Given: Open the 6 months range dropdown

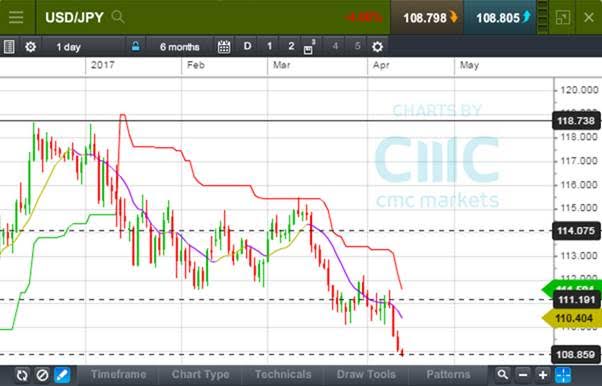Looking at the screenshot, I should tap(180, 47).
